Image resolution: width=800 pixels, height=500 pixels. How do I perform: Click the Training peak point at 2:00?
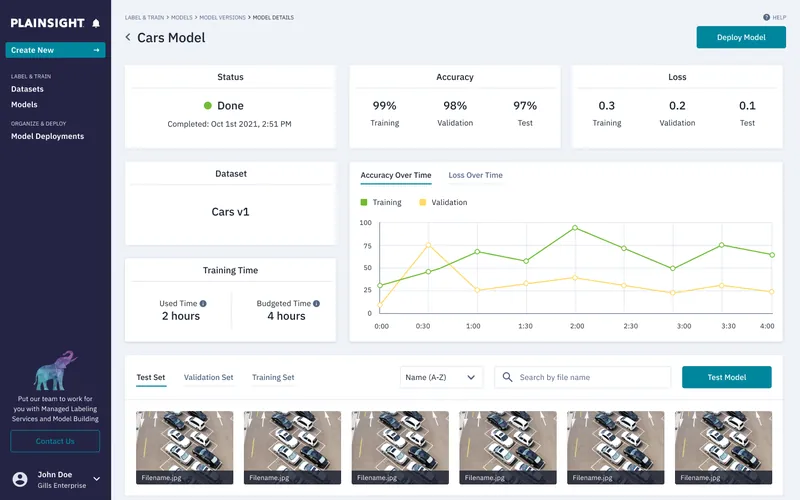tap(575, 228)
